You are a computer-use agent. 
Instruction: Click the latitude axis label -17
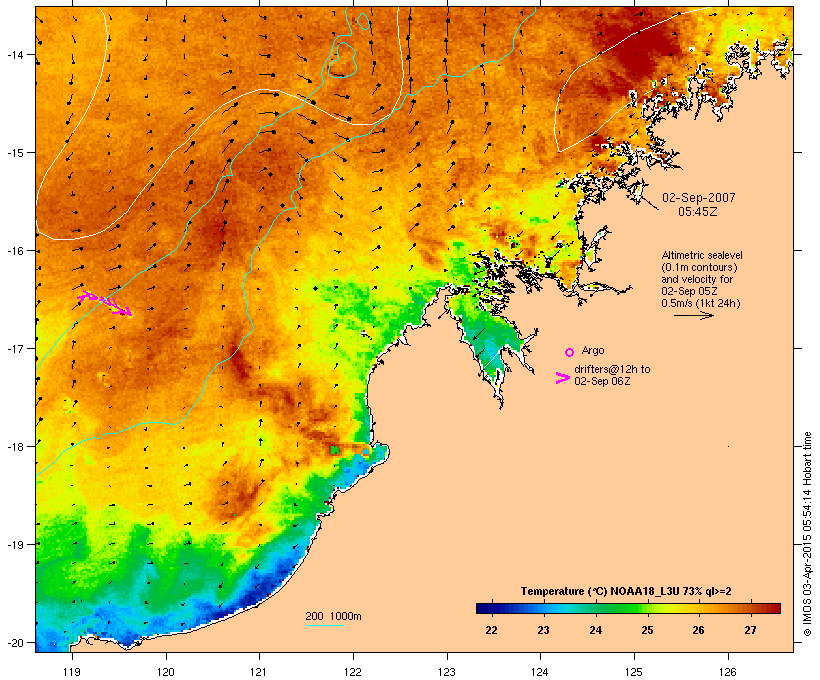click(x=15, y=348)
